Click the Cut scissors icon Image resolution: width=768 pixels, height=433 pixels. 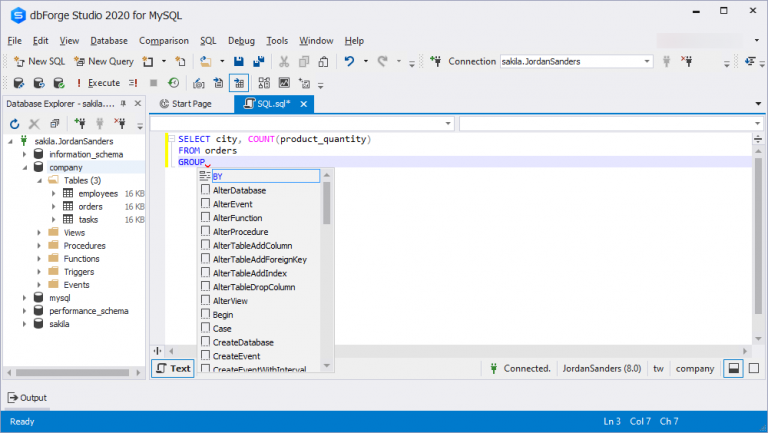pos(284,61)
